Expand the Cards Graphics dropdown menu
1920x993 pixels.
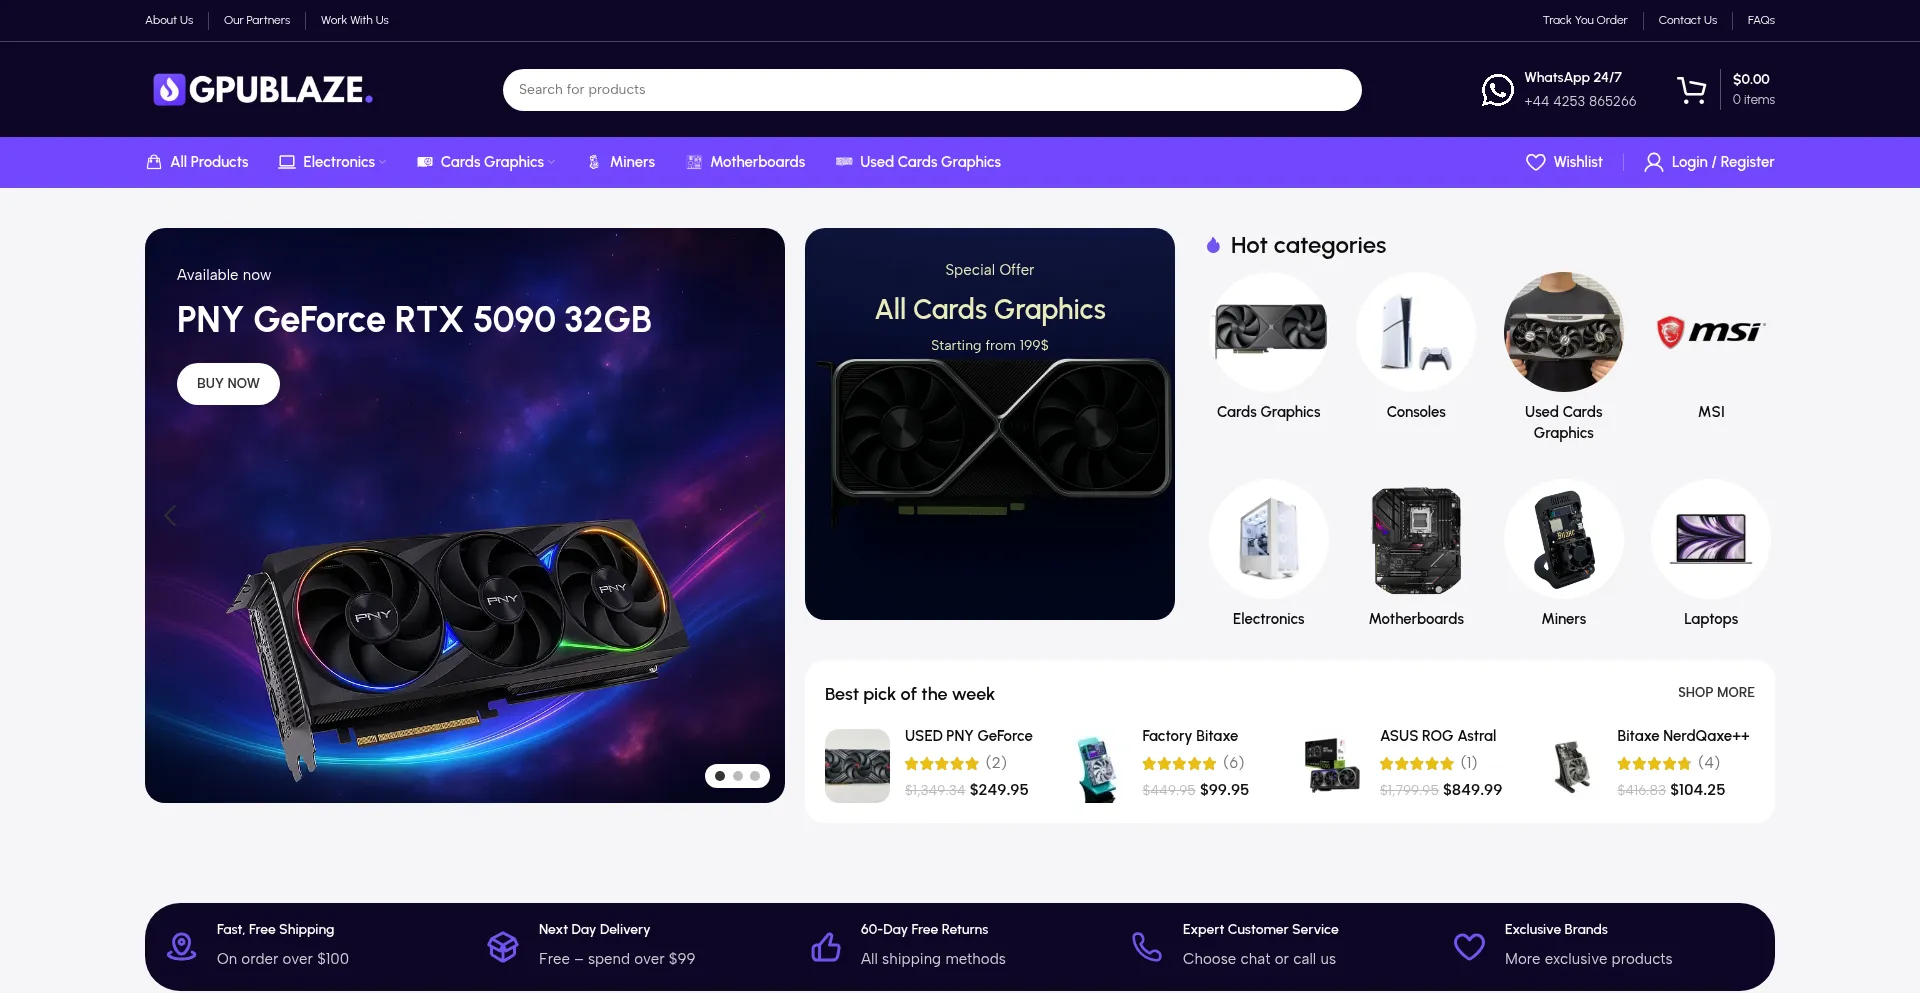[486, 162]
